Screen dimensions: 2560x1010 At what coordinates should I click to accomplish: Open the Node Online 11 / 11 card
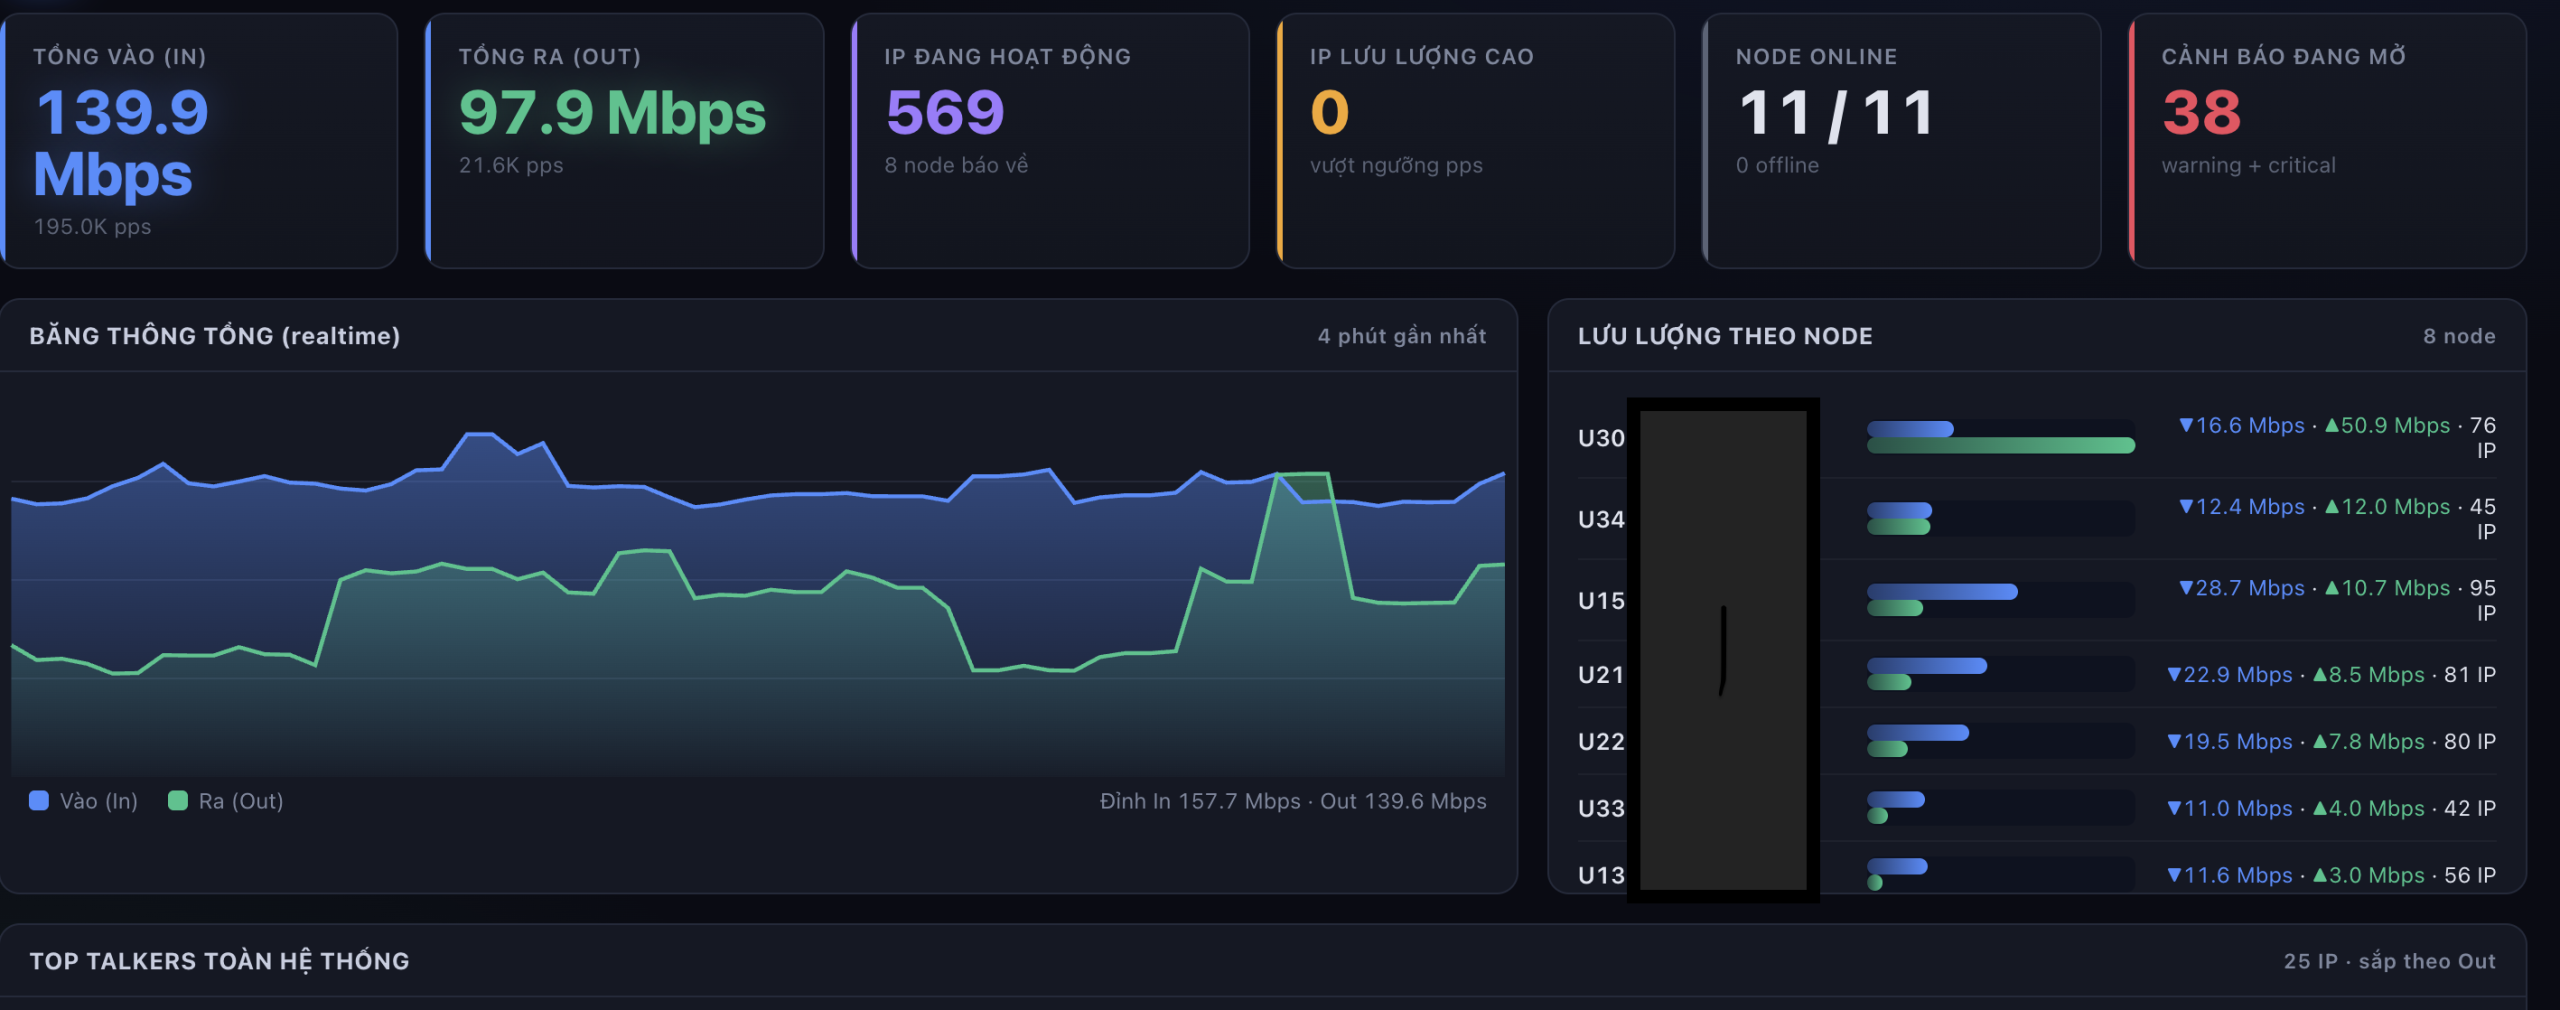coord(1902,141)
